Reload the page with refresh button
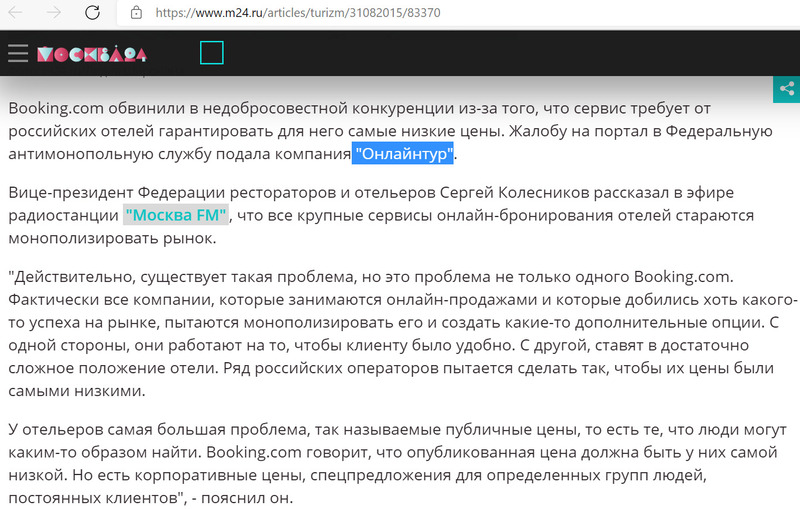The height and width of the screenshot is (509, 800). pos(91,13)
